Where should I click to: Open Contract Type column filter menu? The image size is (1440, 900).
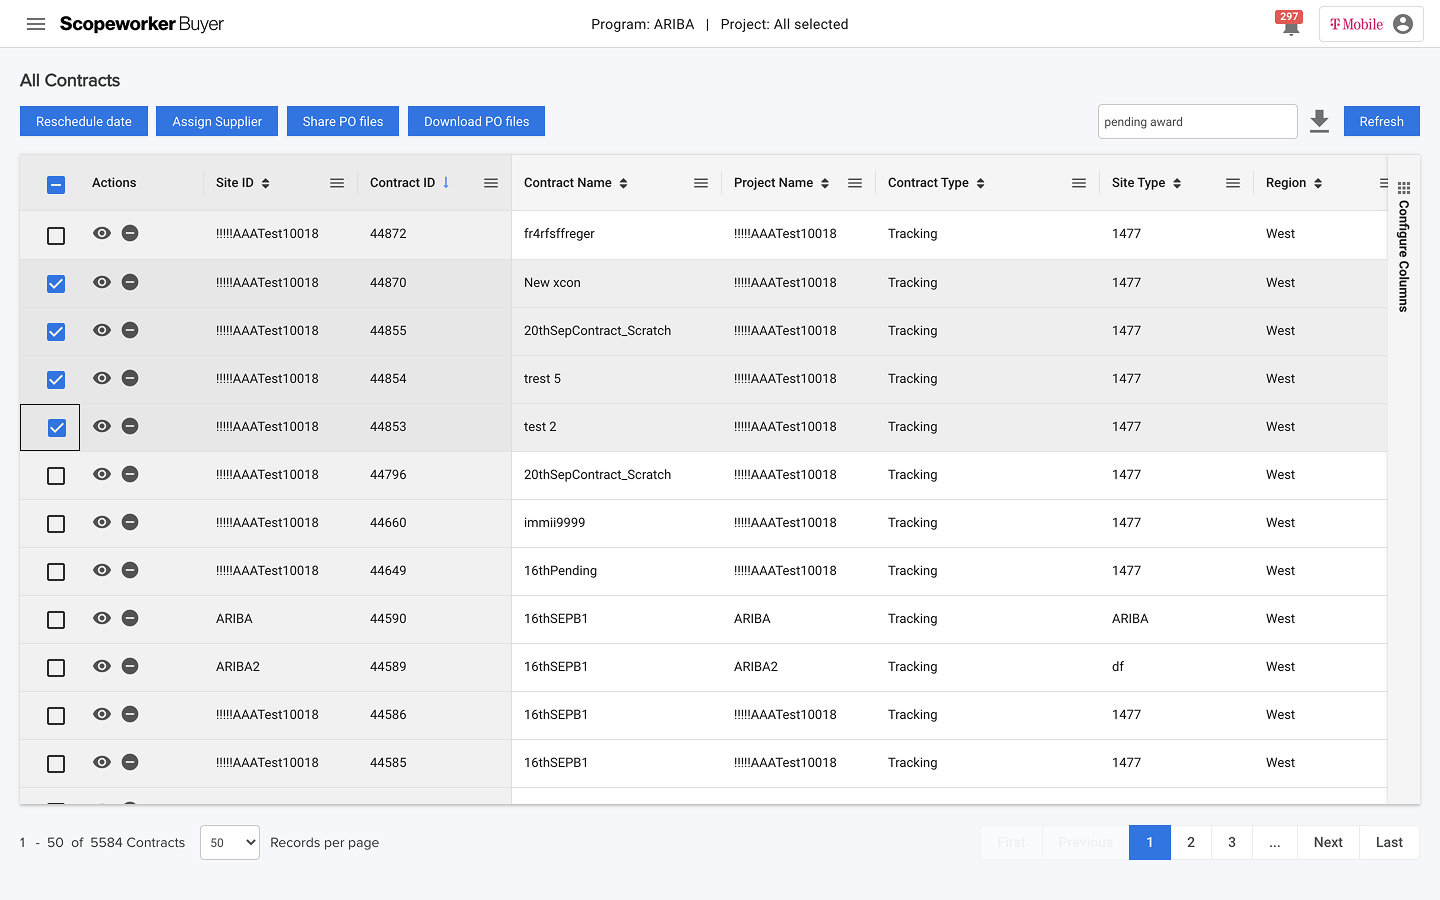[1079, 183]
